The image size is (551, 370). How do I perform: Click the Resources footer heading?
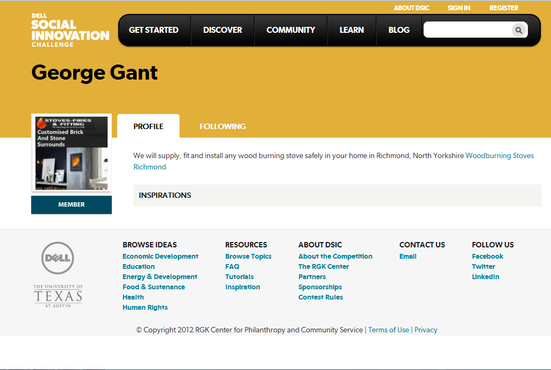(246, 245)
